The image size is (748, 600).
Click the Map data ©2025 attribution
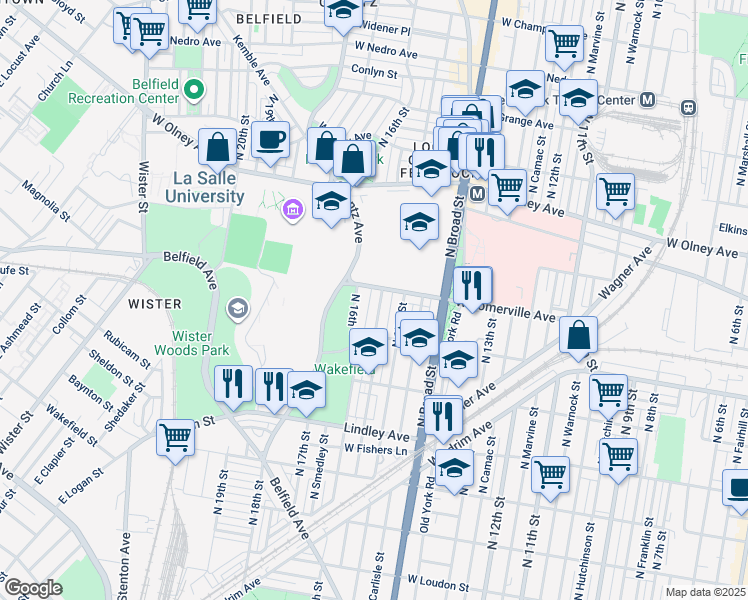[705, 592]
